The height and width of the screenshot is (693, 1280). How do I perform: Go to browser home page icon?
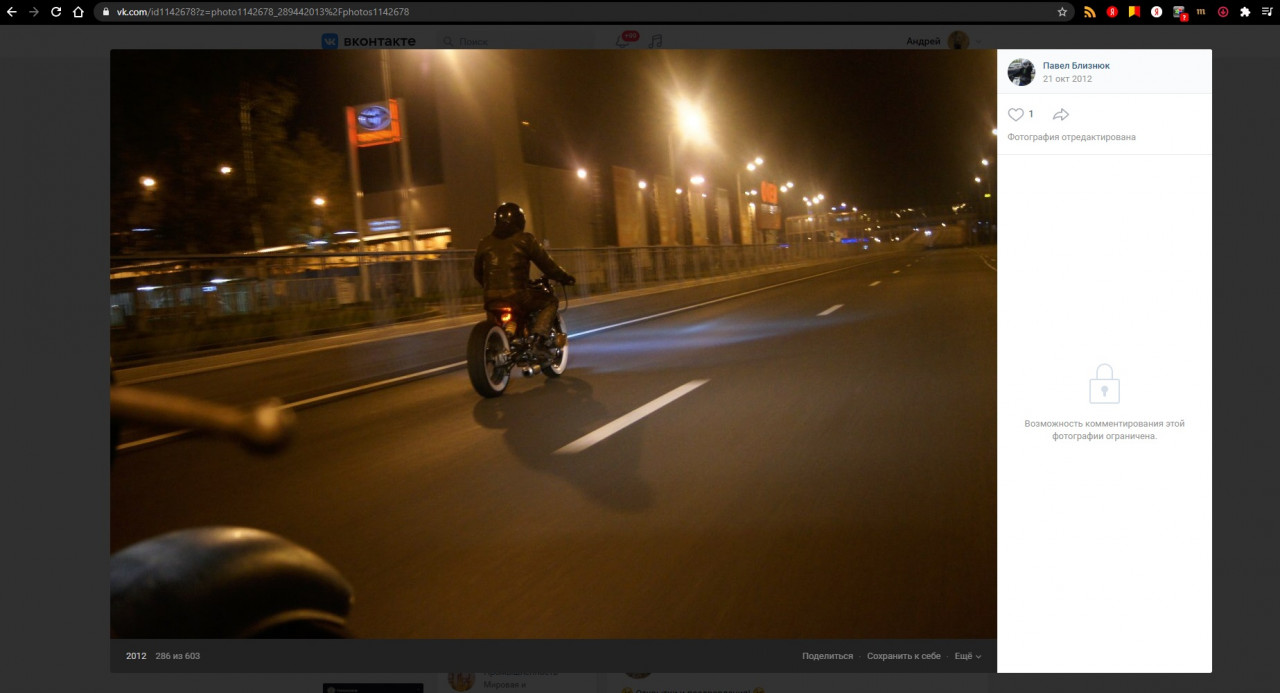point(78,12)
